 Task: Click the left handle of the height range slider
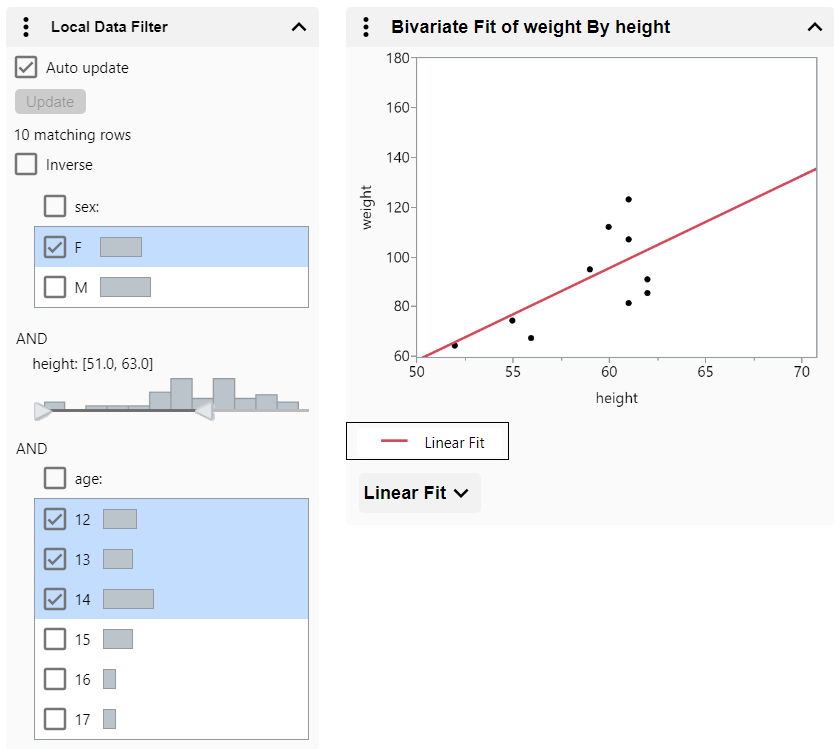pyautogui.click(x=42, y=410)
